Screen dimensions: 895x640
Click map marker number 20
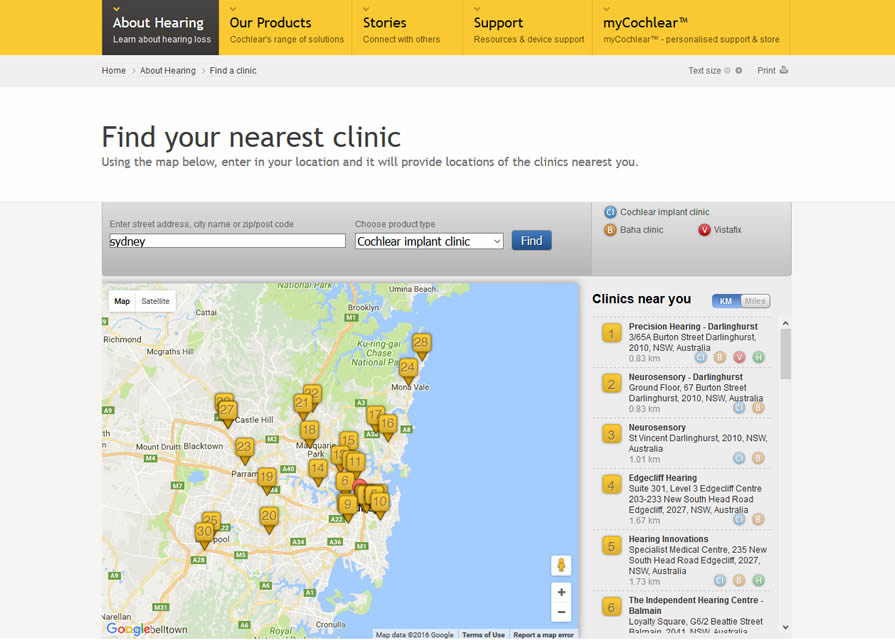(x=269, y=517)
